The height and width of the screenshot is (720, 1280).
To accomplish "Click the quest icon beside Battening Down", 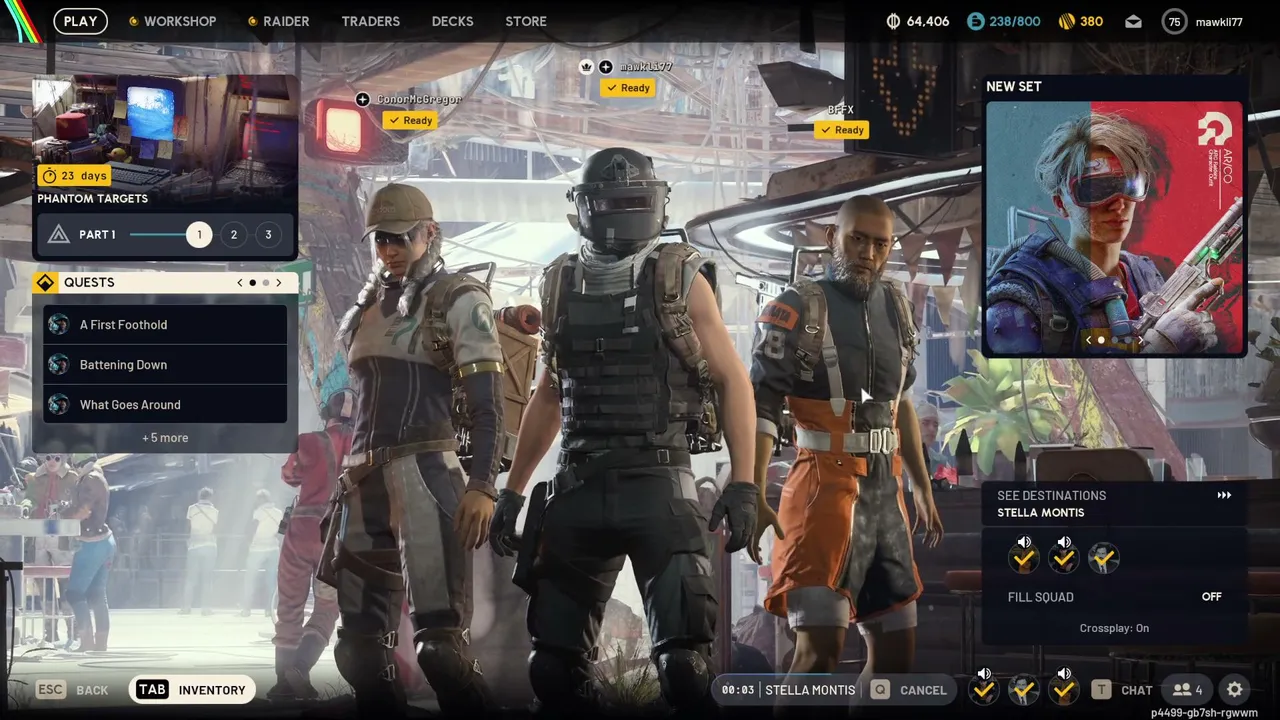I will coord(59,365).
